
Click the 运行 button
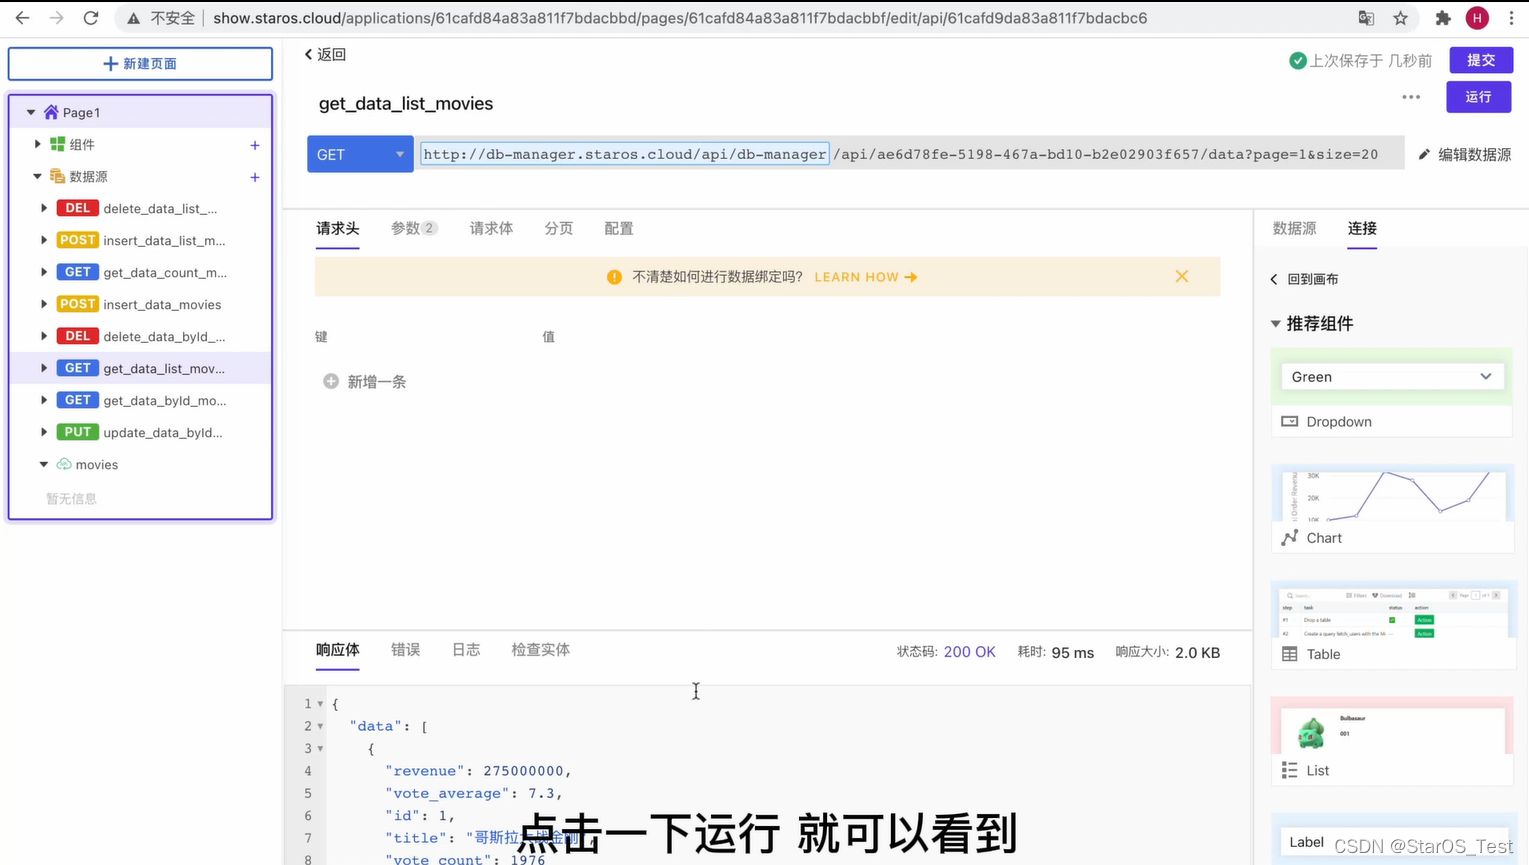click(1478, 97)
